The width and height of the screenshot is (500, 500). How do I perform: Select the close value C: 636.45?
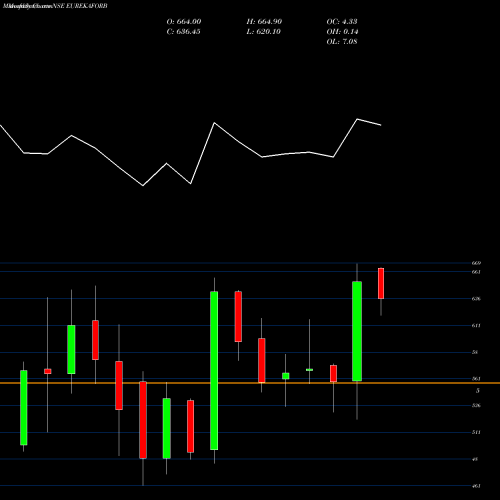click(x=183, y=32)
